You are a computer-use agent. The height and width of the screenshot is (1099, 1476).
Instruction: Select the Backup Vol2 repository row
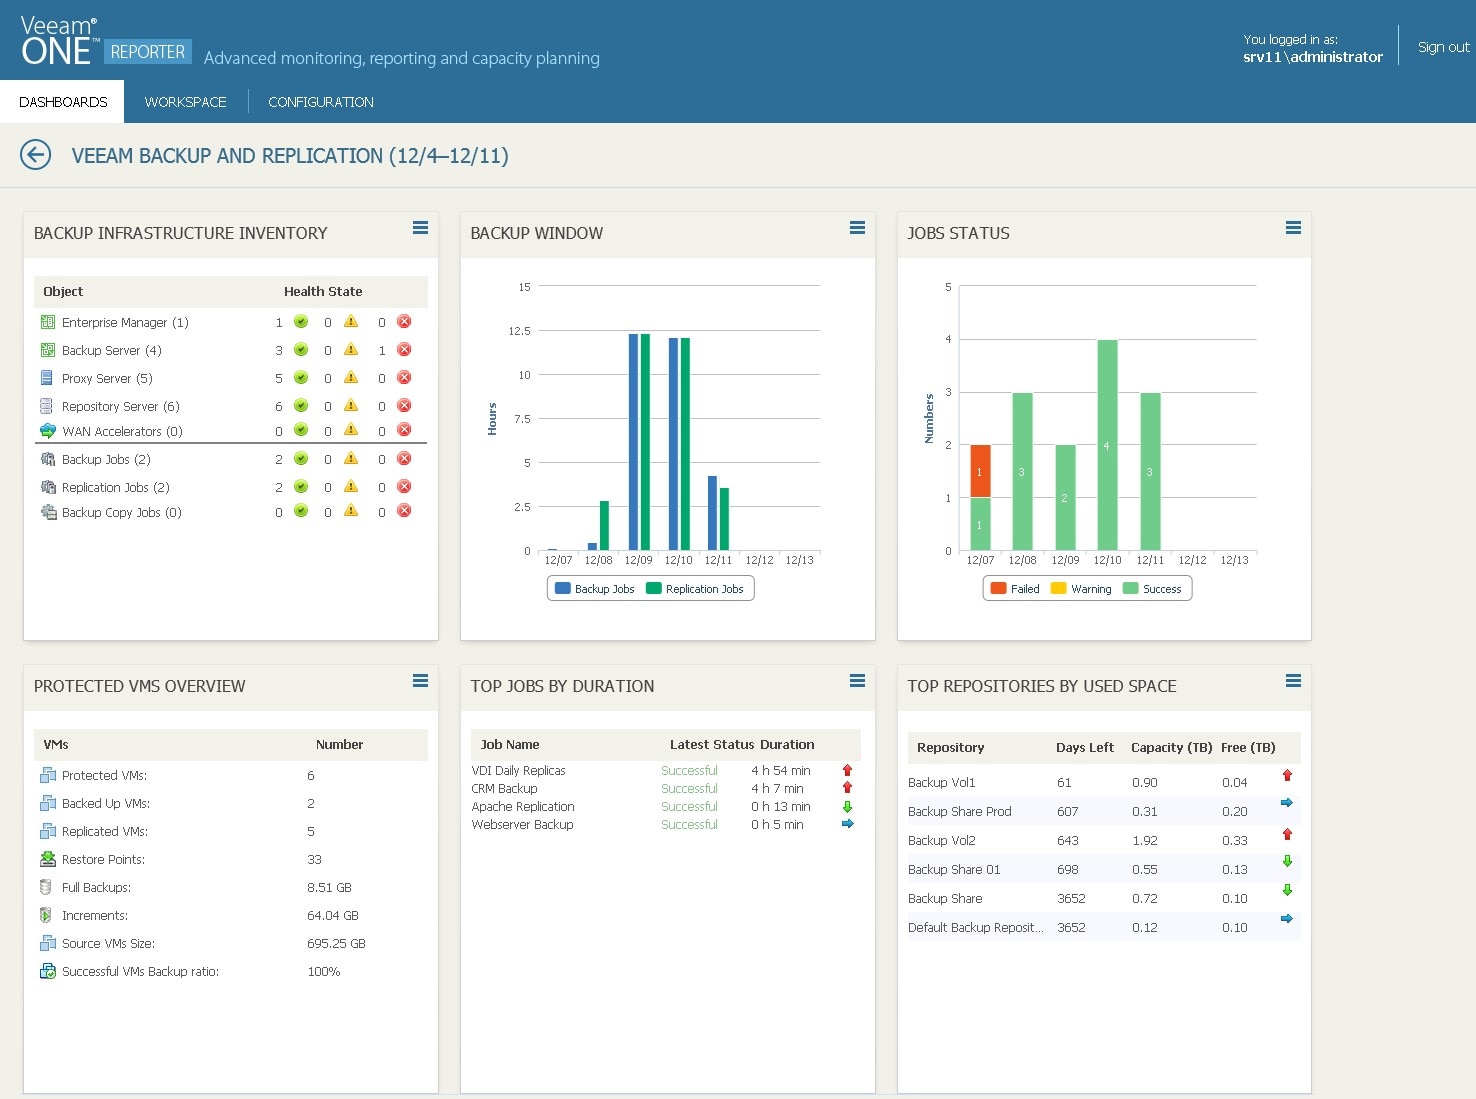pos(1104,840)
